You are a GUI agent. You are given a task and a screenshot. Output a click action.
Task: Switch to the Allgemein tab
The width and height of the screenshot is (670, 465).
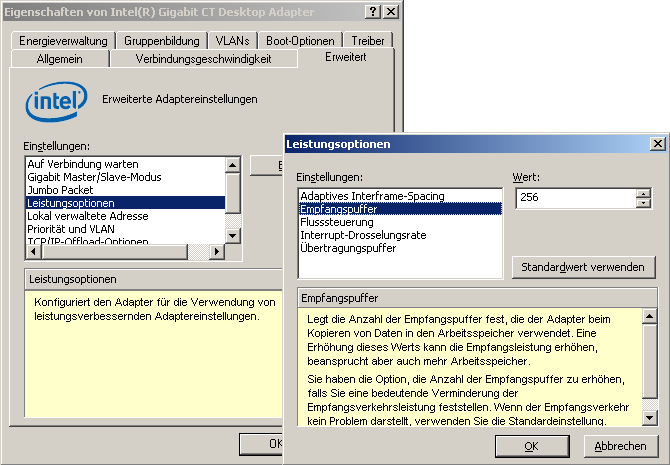[x=59, y=59]
